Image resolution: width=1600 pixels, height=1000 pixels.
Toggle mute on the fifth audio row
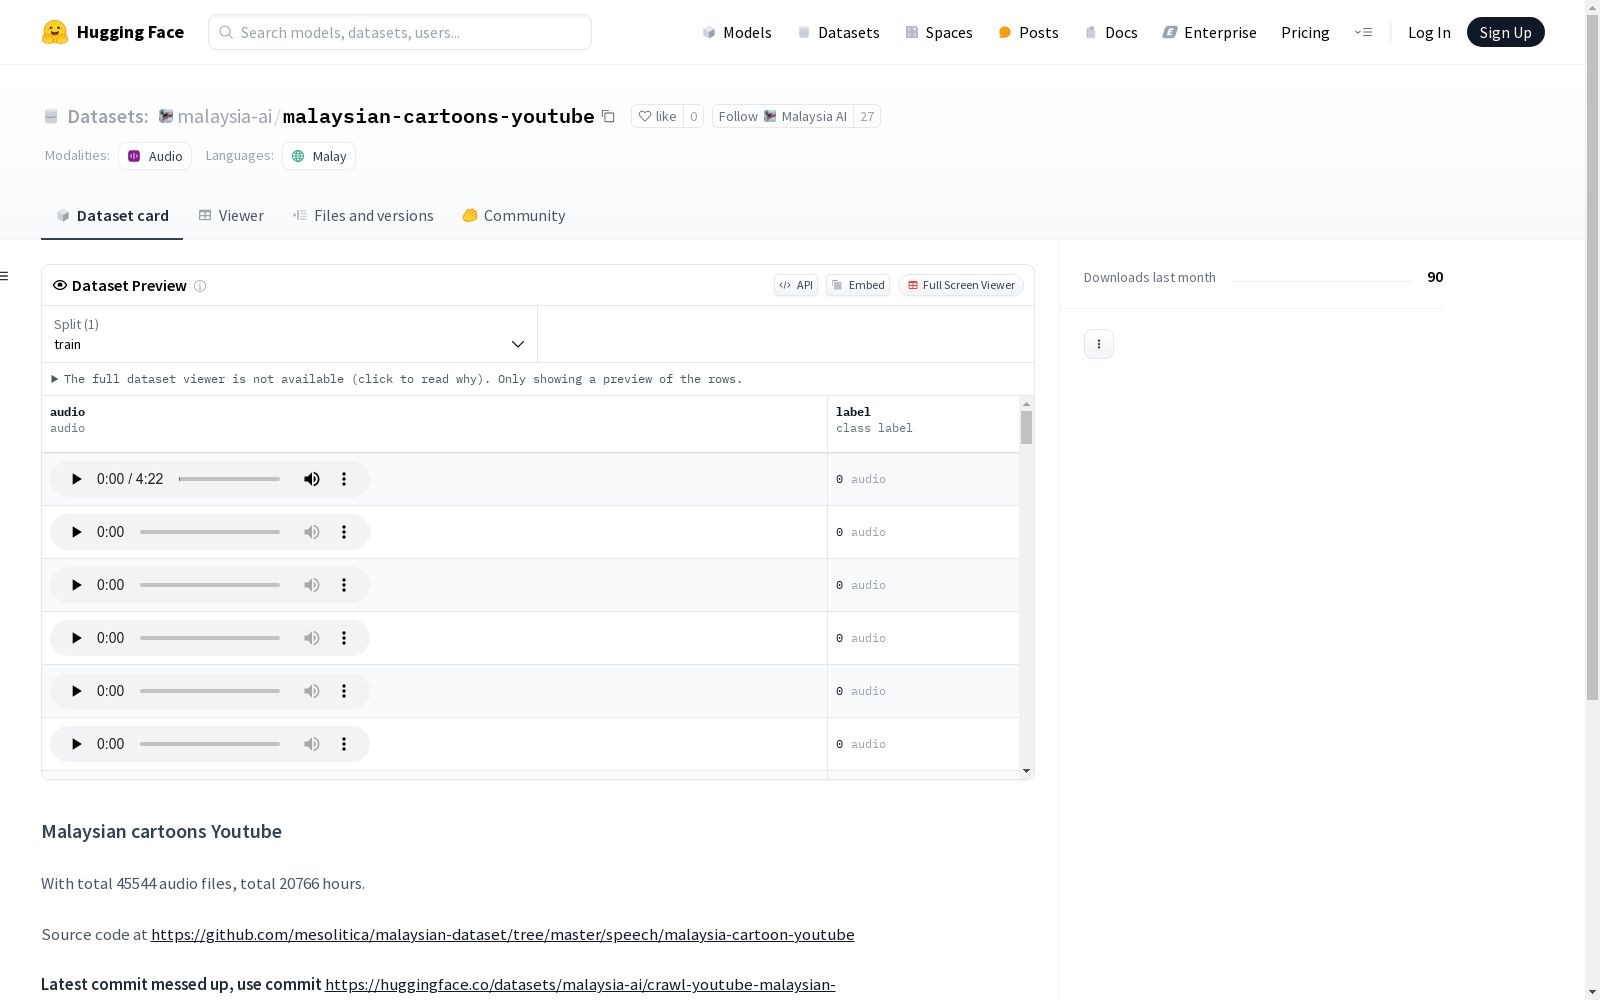tap(312, 691)
